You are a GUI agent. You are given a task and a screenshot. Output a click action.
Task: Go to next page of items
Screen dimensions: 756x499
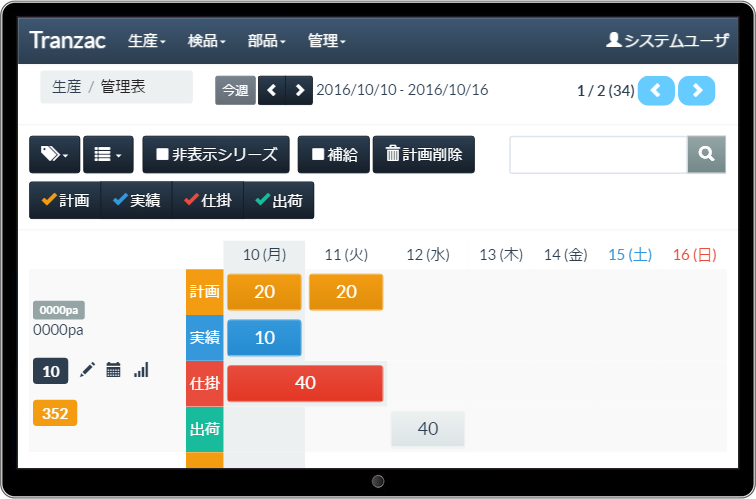697,91
